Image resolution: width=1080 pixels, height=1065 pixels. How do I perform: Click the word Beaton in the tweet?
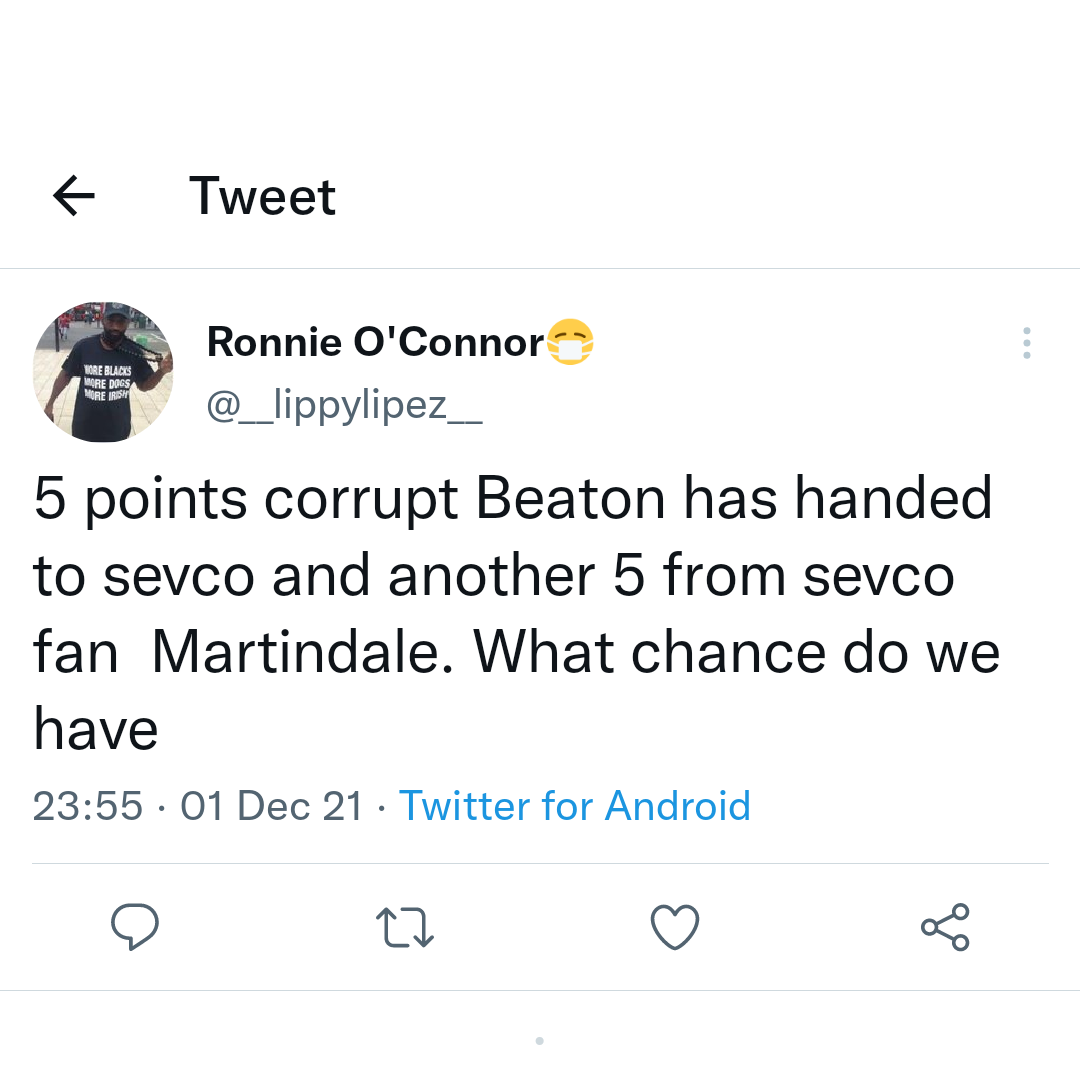point(570,498)
